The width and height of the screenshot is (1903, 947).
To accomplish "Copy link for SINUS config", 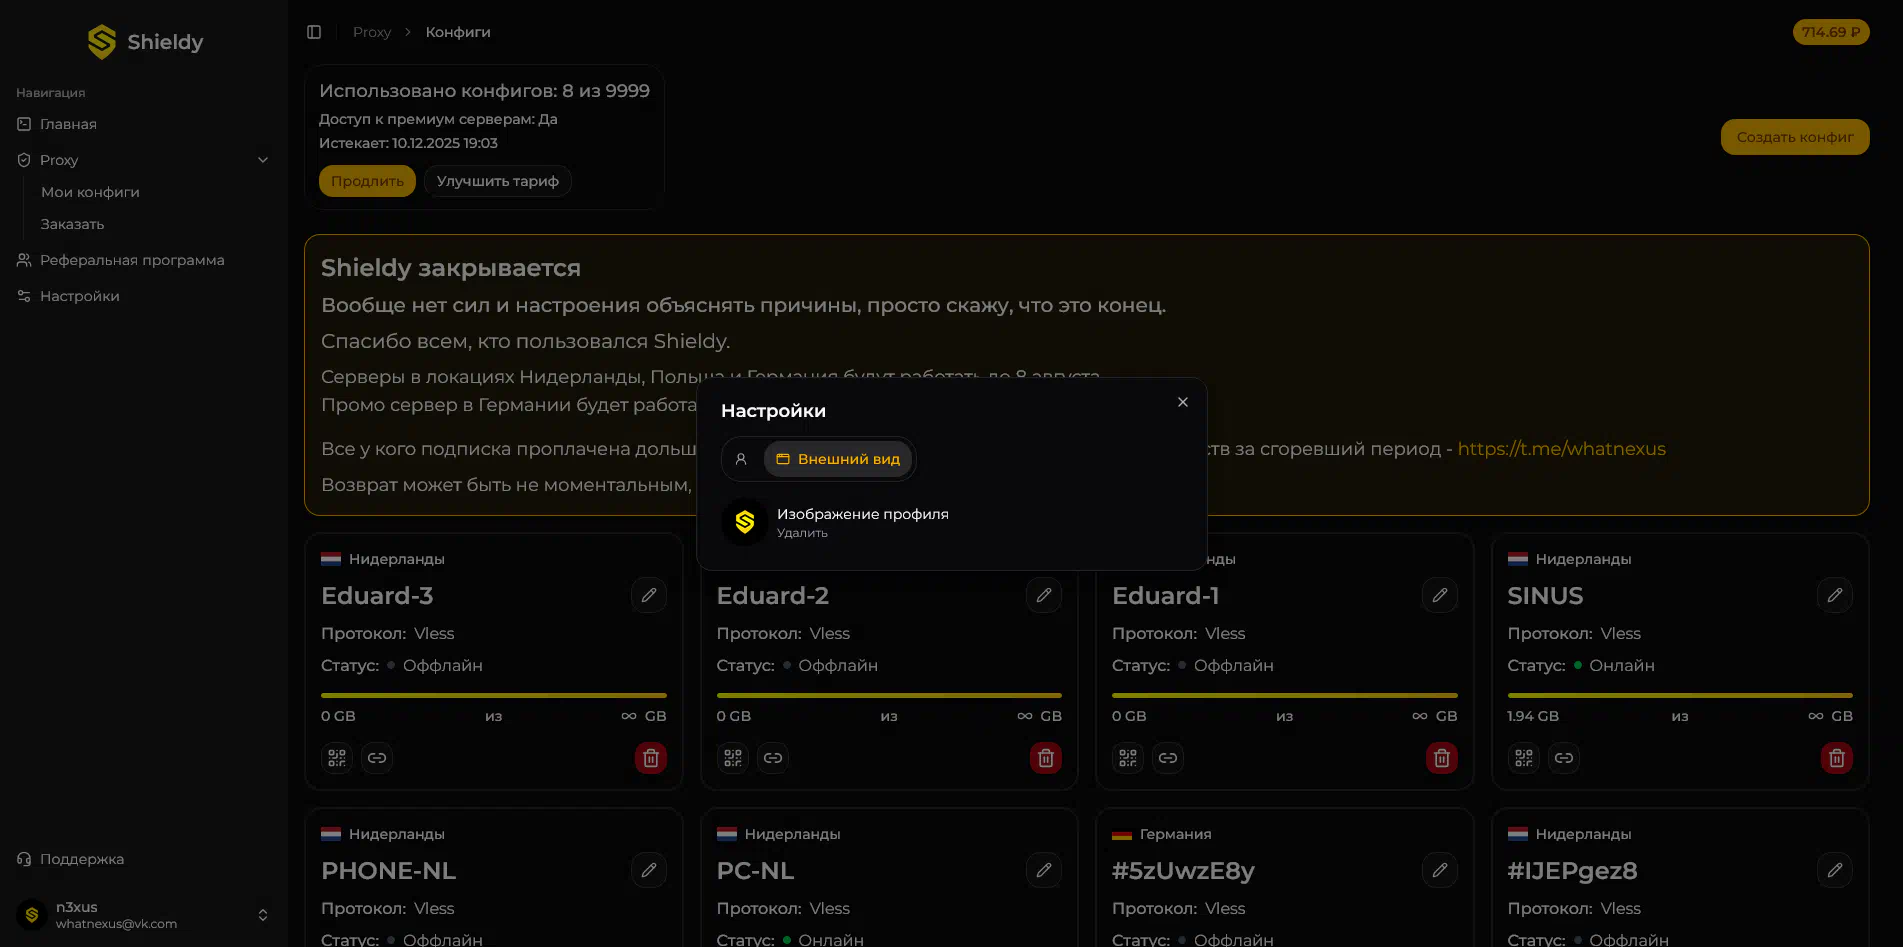I will pyautogui.click(x=1564, y=758).
